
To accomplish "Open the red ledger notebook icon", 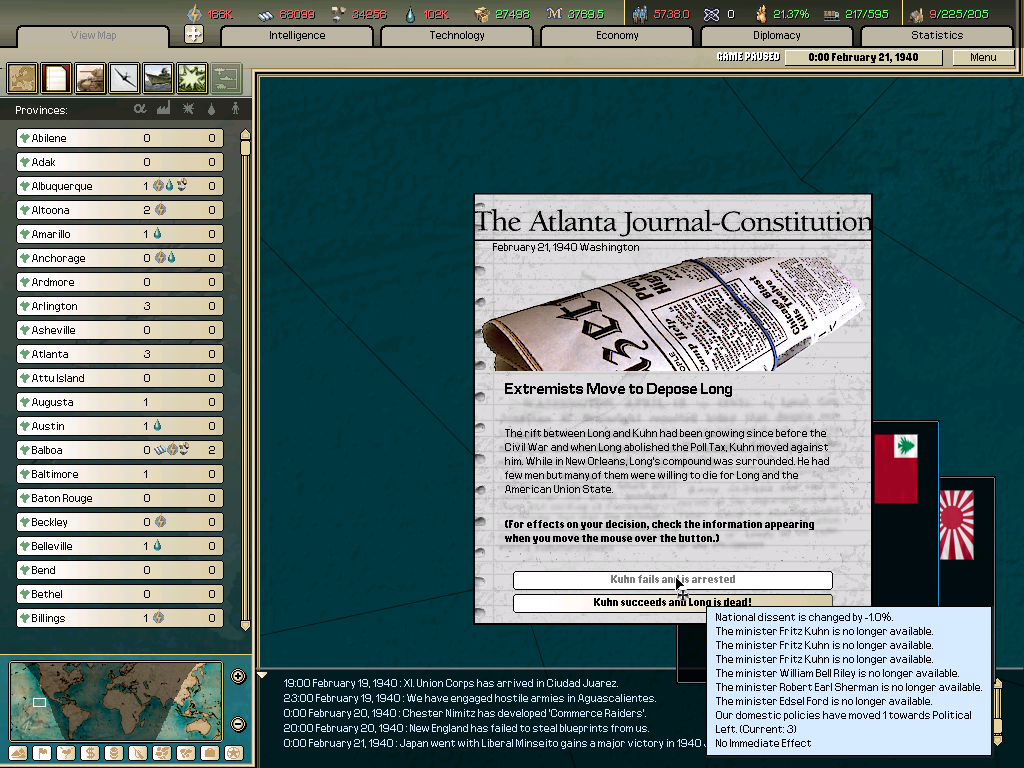I will (55, 78).
